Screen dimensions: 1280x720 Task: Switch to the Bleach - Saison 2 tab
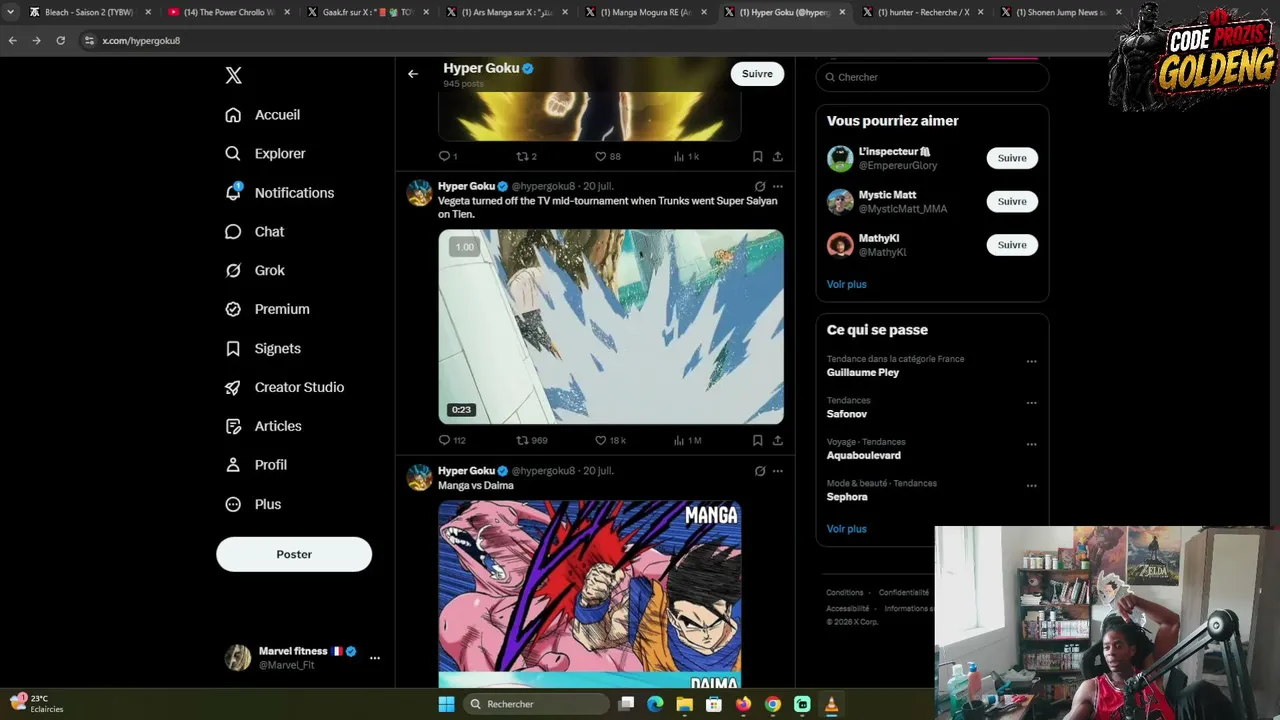[x=89, y=12]
